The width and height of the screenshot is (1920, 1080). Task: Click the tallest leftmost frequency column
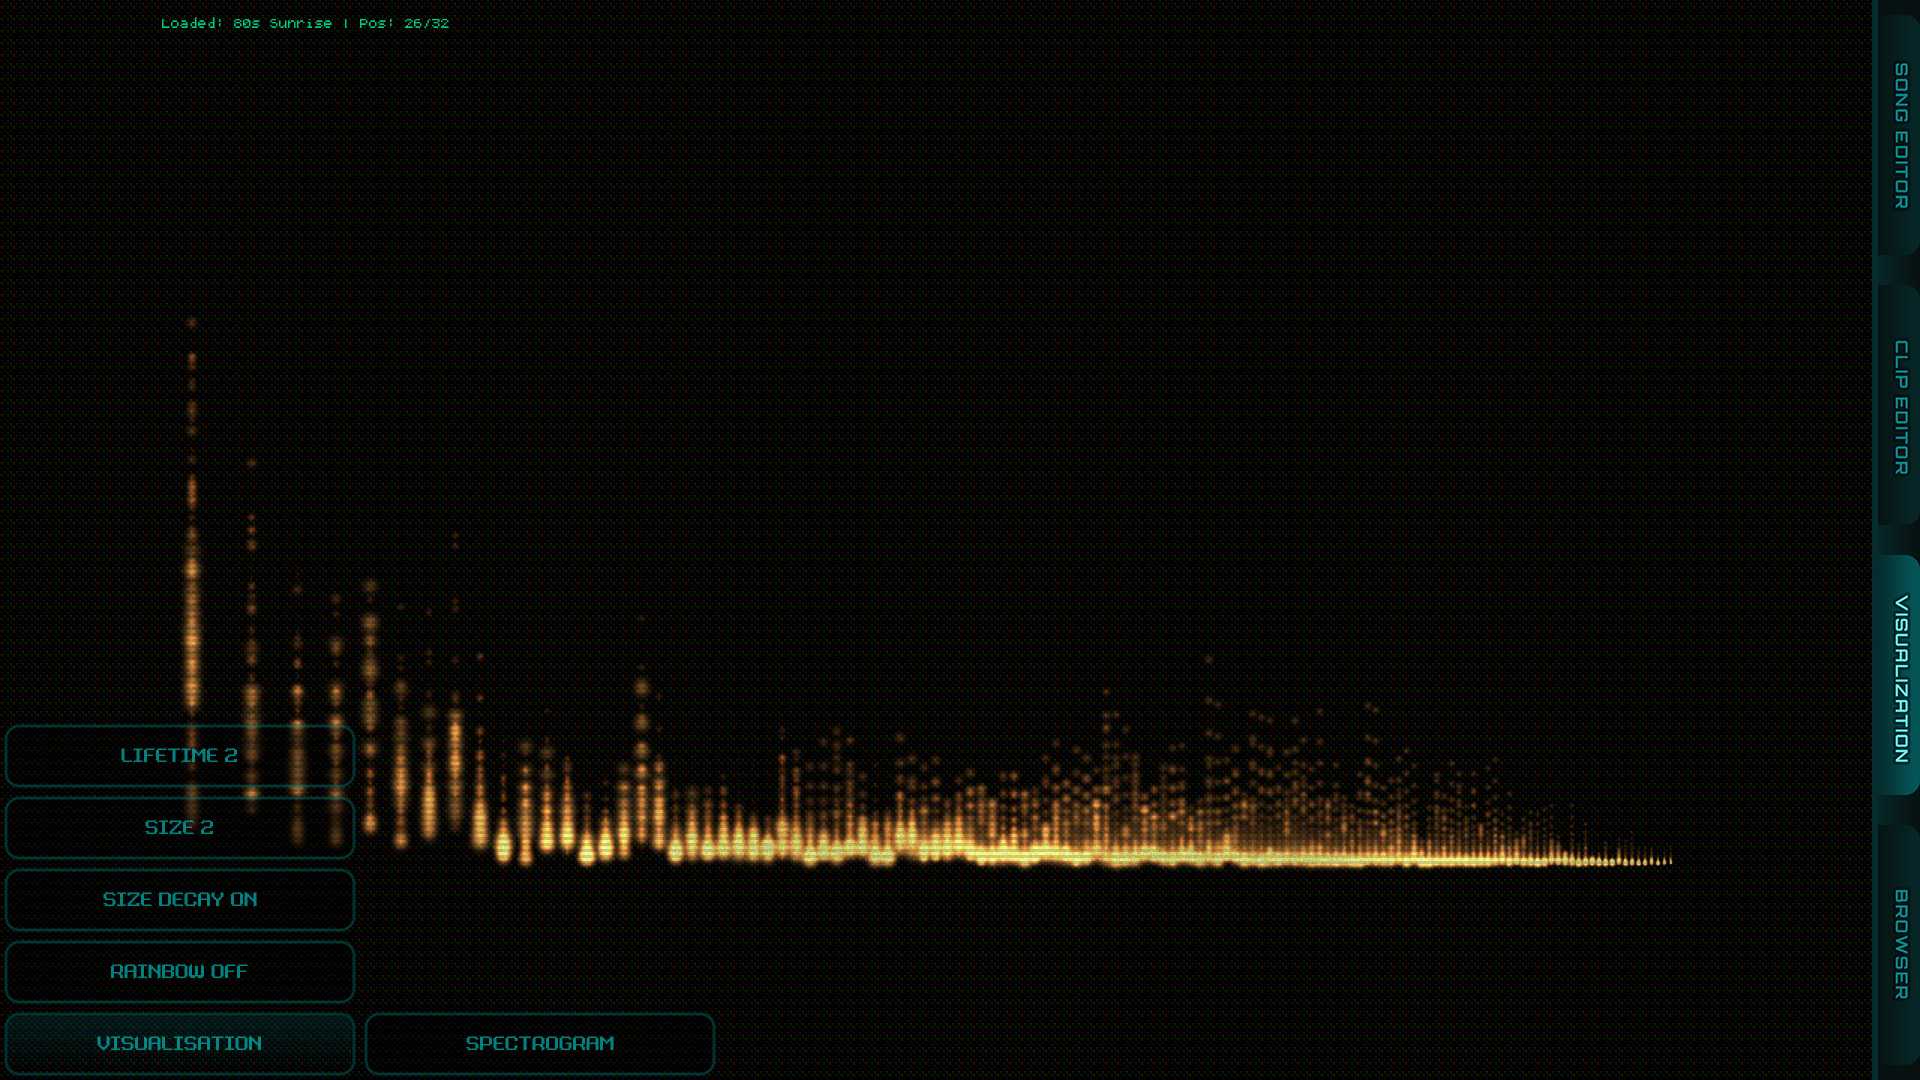192,600
